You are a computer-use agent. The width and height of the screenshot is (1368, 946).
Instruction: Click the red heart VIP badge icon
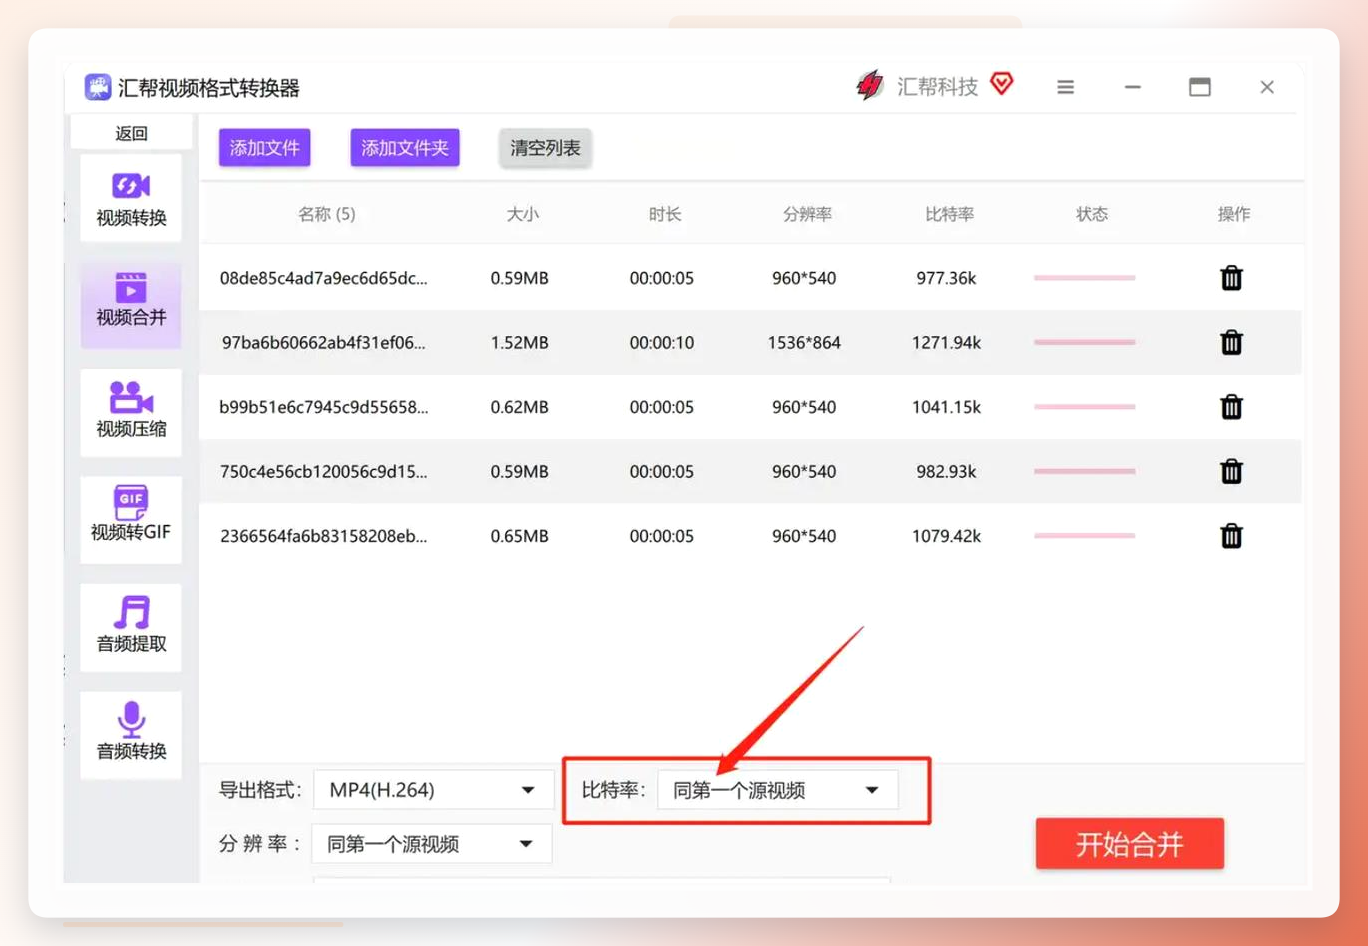(x=1002, y=84)
